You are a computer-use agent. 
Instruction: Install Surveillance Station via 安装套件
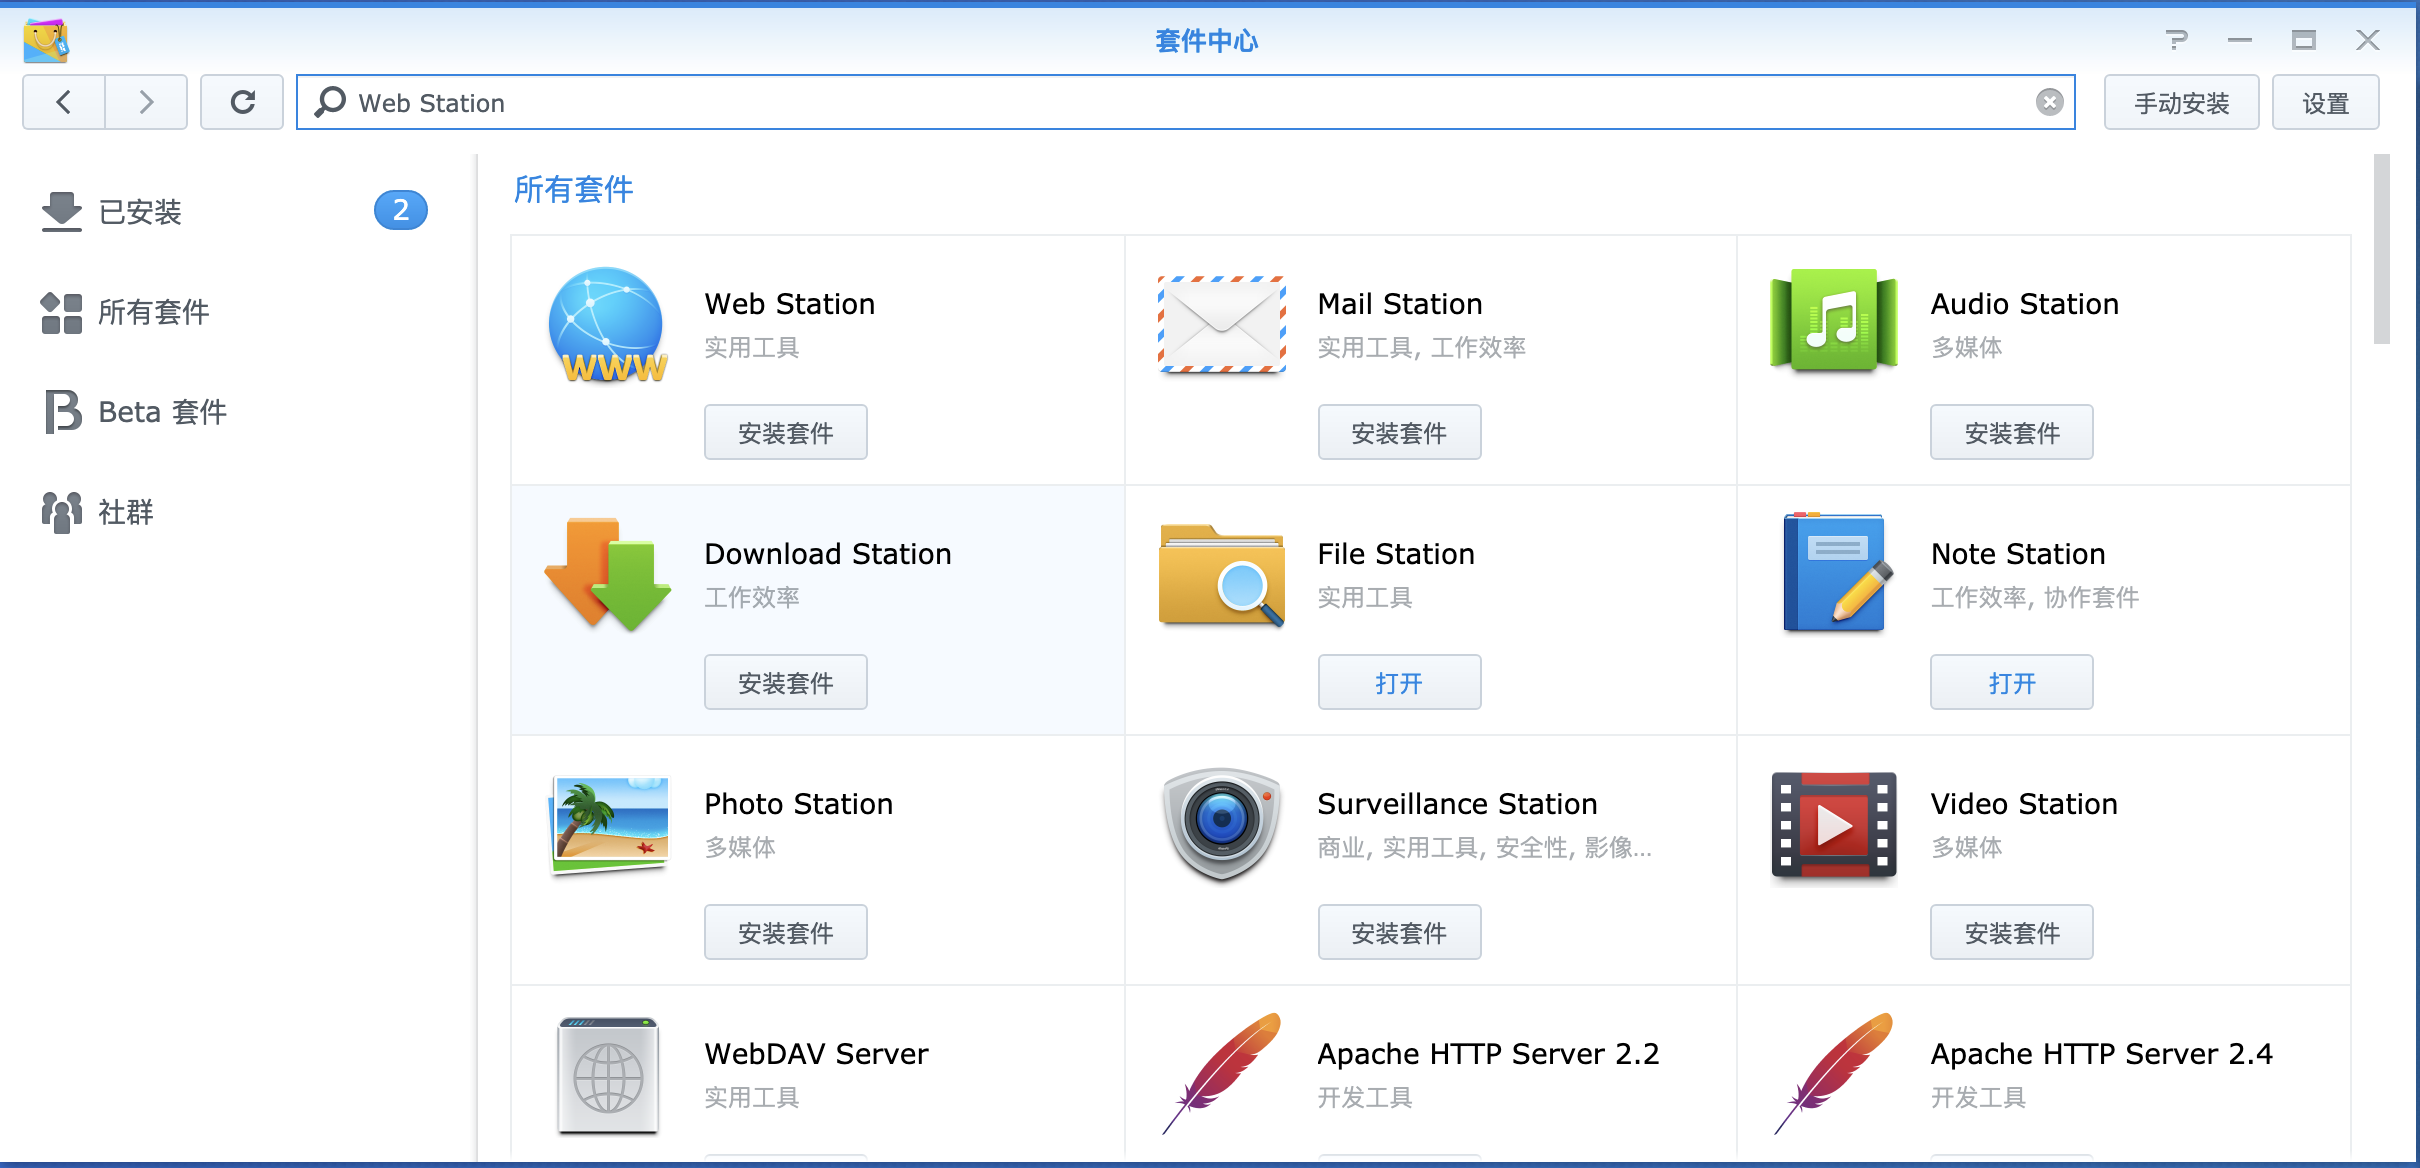coord(1399,932)
